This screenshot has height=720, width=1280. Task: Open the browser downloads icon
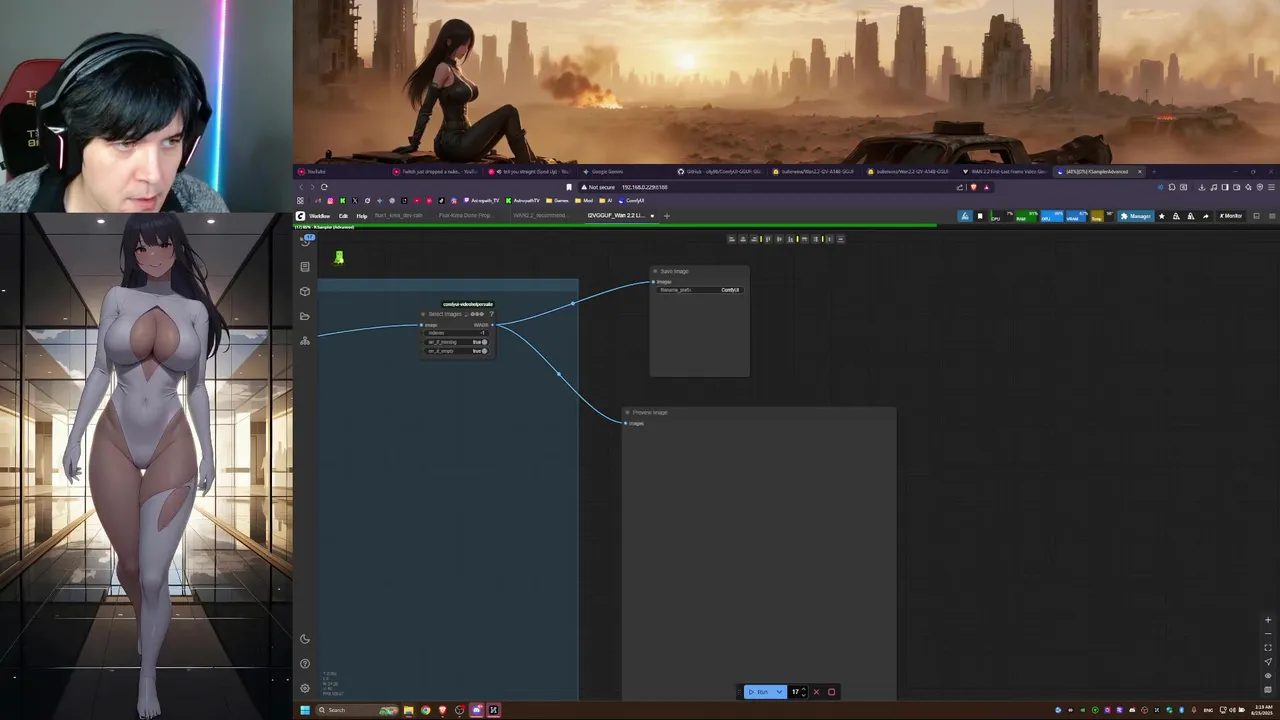(1201, 187)
